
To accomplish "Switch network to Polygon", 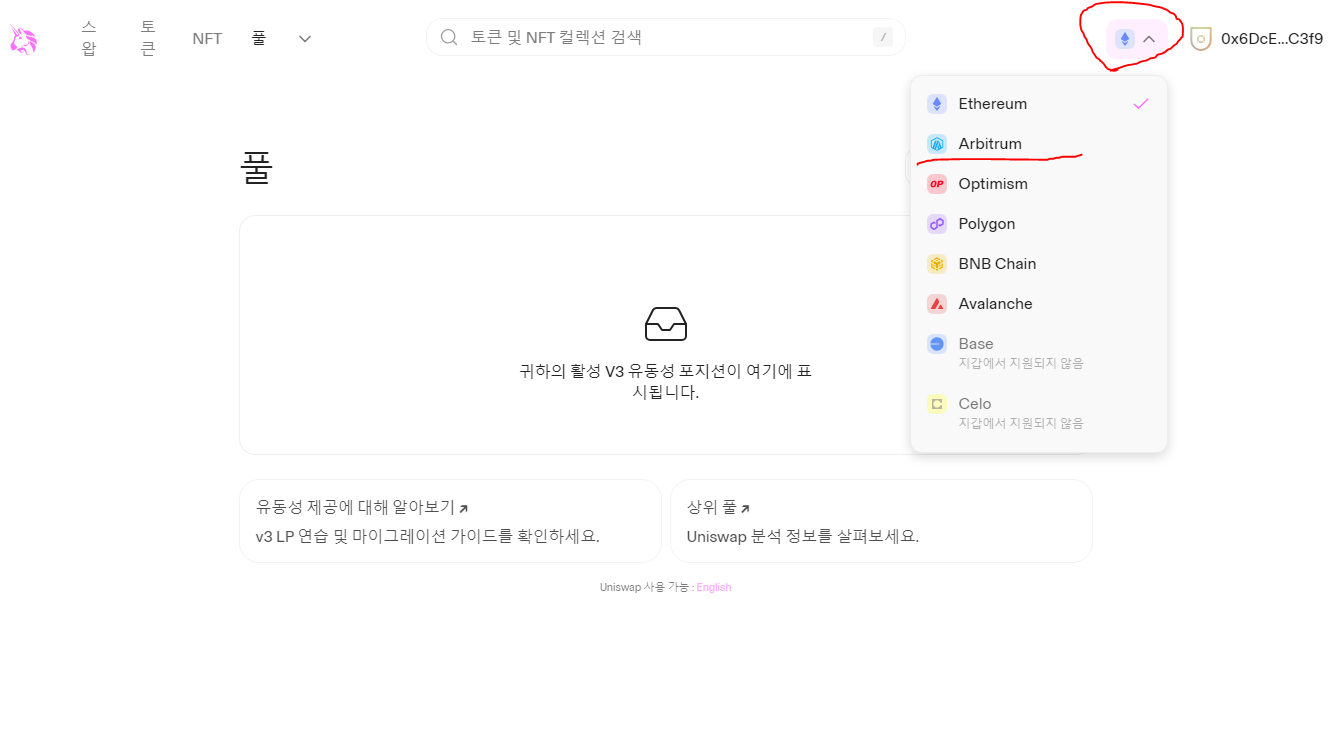I will (1039, 224).
